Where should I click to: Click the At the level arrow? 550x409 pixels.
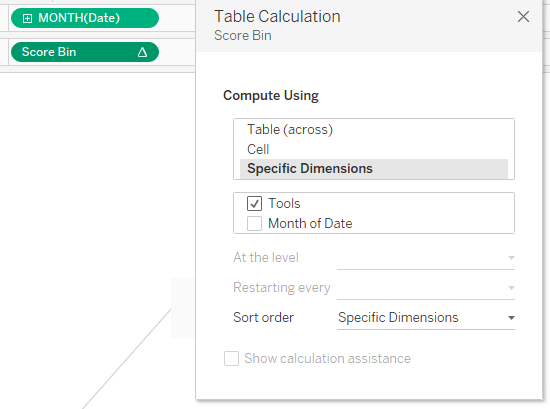(x=511, y=258)
